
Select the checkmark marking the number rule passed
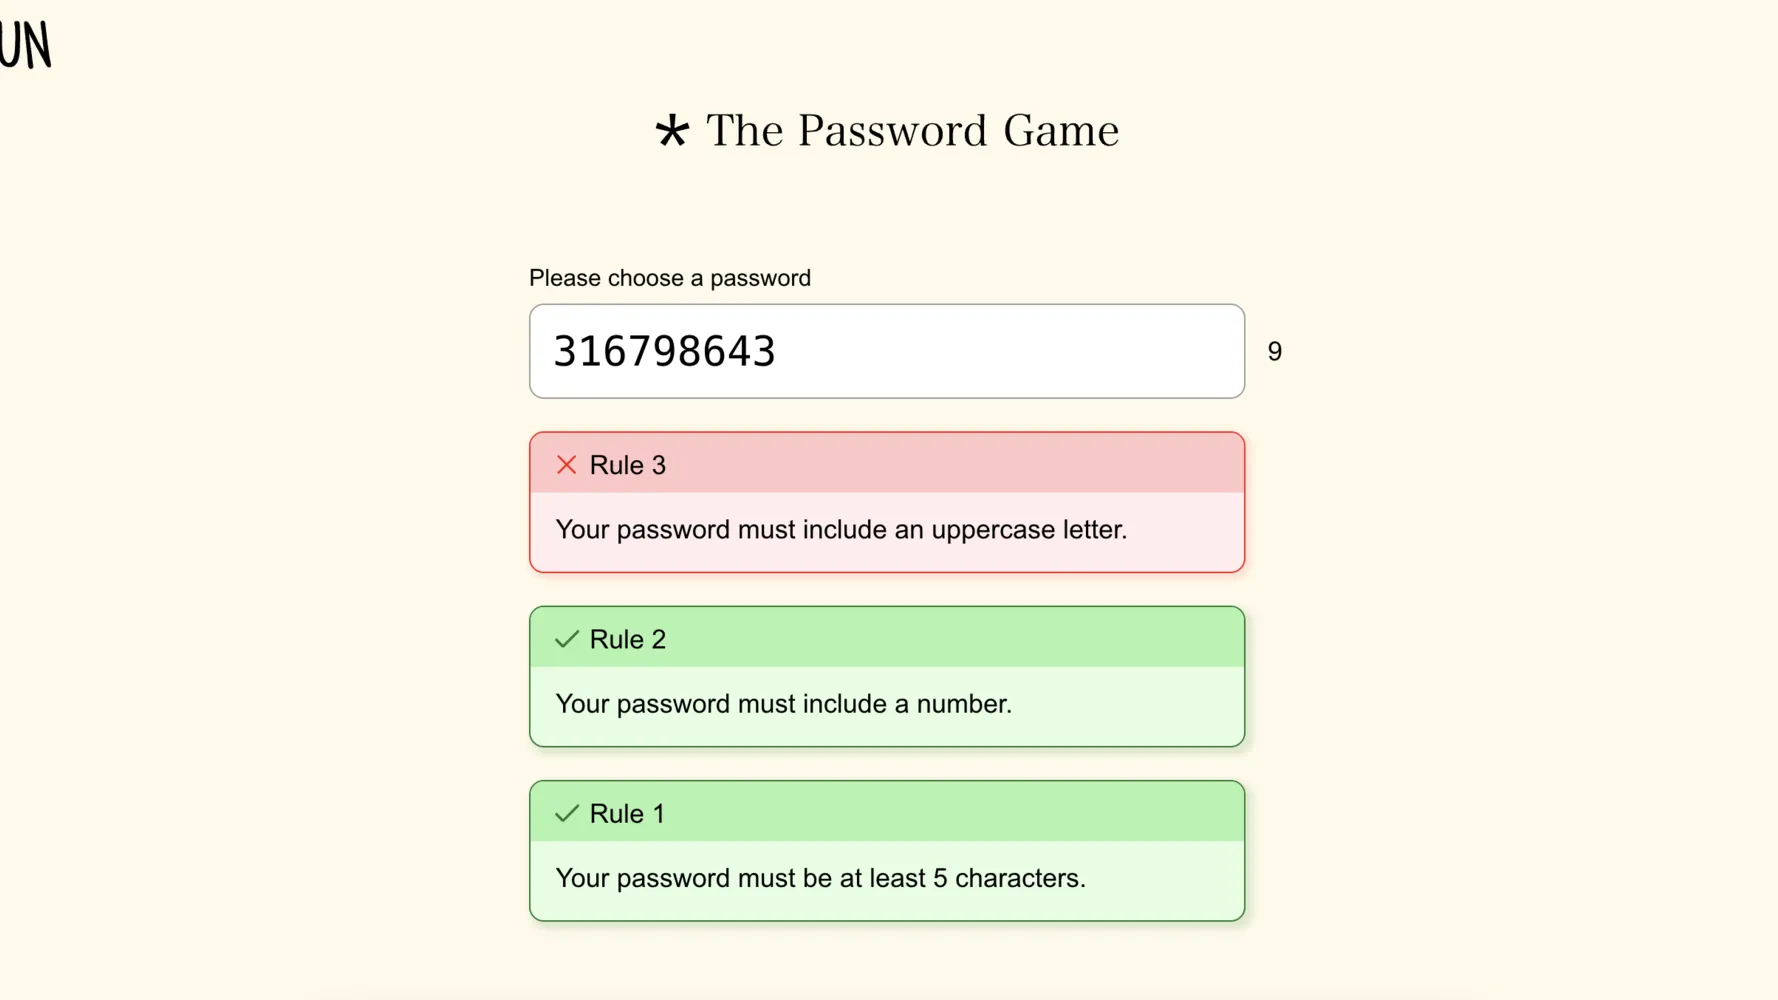(565, 638)
